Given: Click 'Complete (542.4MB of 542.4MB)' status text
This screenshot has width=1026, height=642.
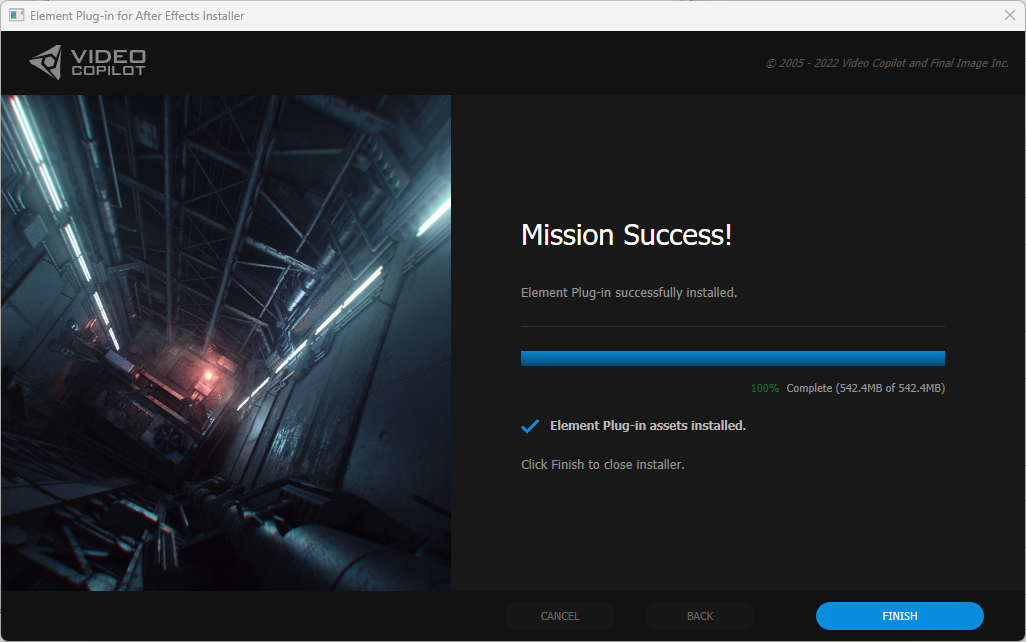Looking at the screenshot, I should [866, 388].
